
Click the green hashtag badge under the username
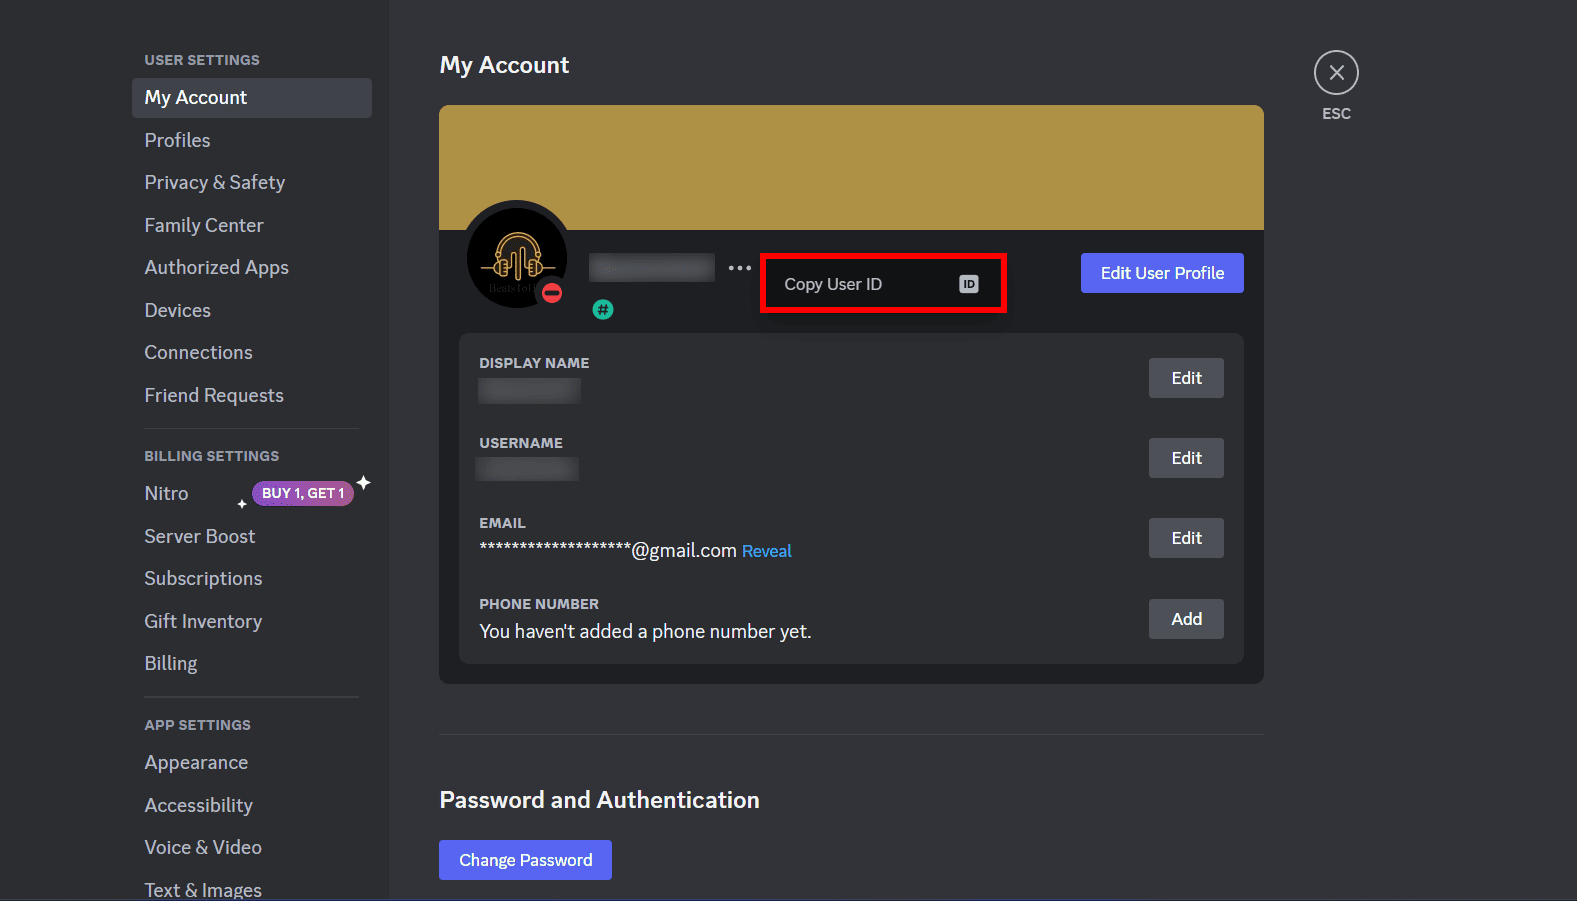pos(602,310)
